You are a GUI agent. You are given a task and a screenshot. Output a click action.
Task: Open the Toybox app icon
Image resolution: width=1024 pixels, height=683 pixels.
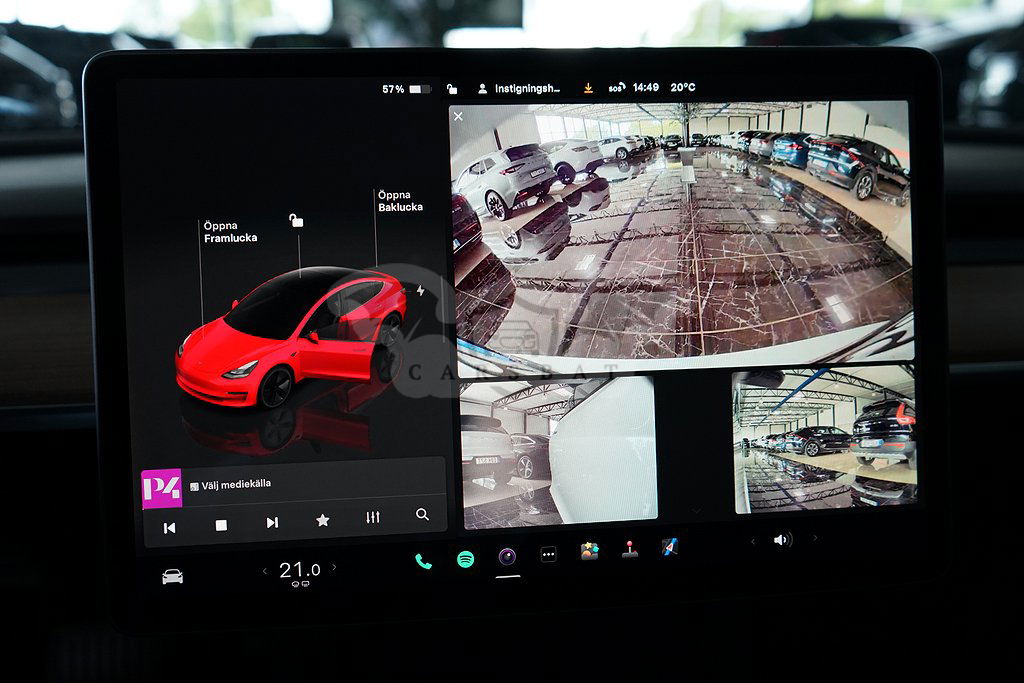[589, 552]
